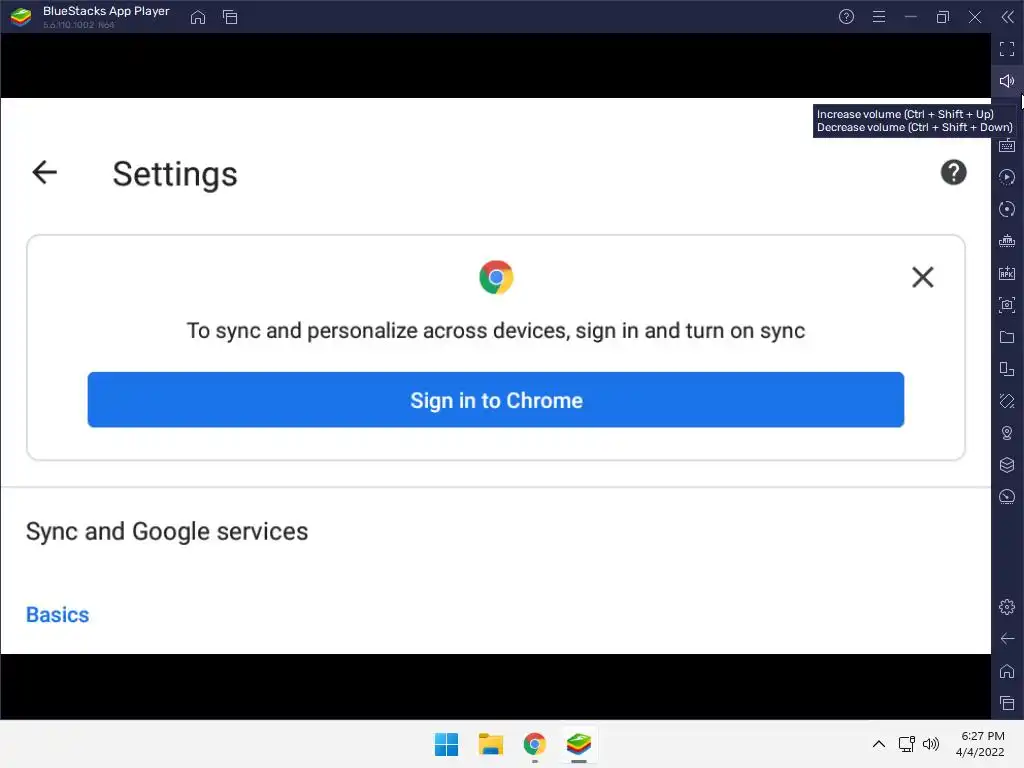Open BlueStacks recent apps window icon in title bar
Viewport: 1024px width, 768px height.
[230, 17]
